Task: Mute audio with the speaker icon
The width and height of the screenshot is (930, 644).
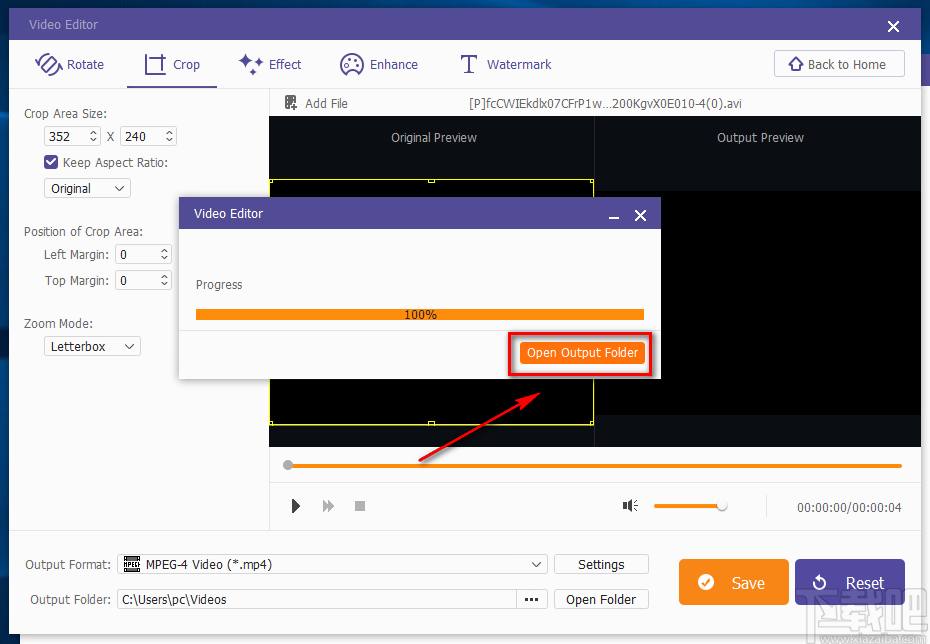Action: [x=630, y=506]
